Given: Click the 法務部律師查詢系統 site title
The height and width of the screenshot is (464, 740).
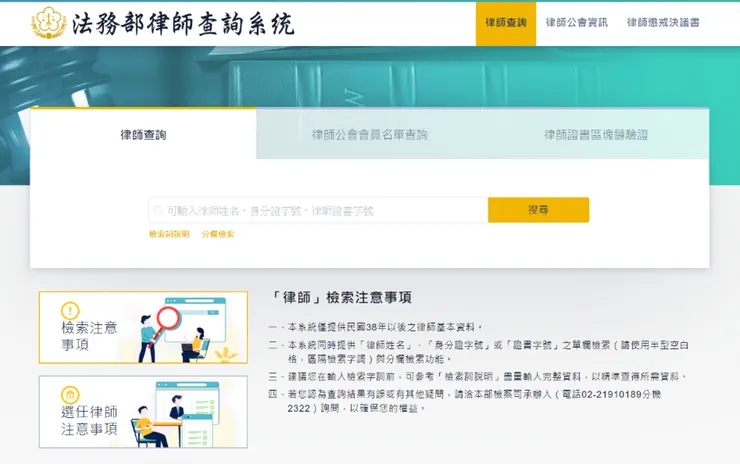Looking at the screenshot, I should coord(184,24).
